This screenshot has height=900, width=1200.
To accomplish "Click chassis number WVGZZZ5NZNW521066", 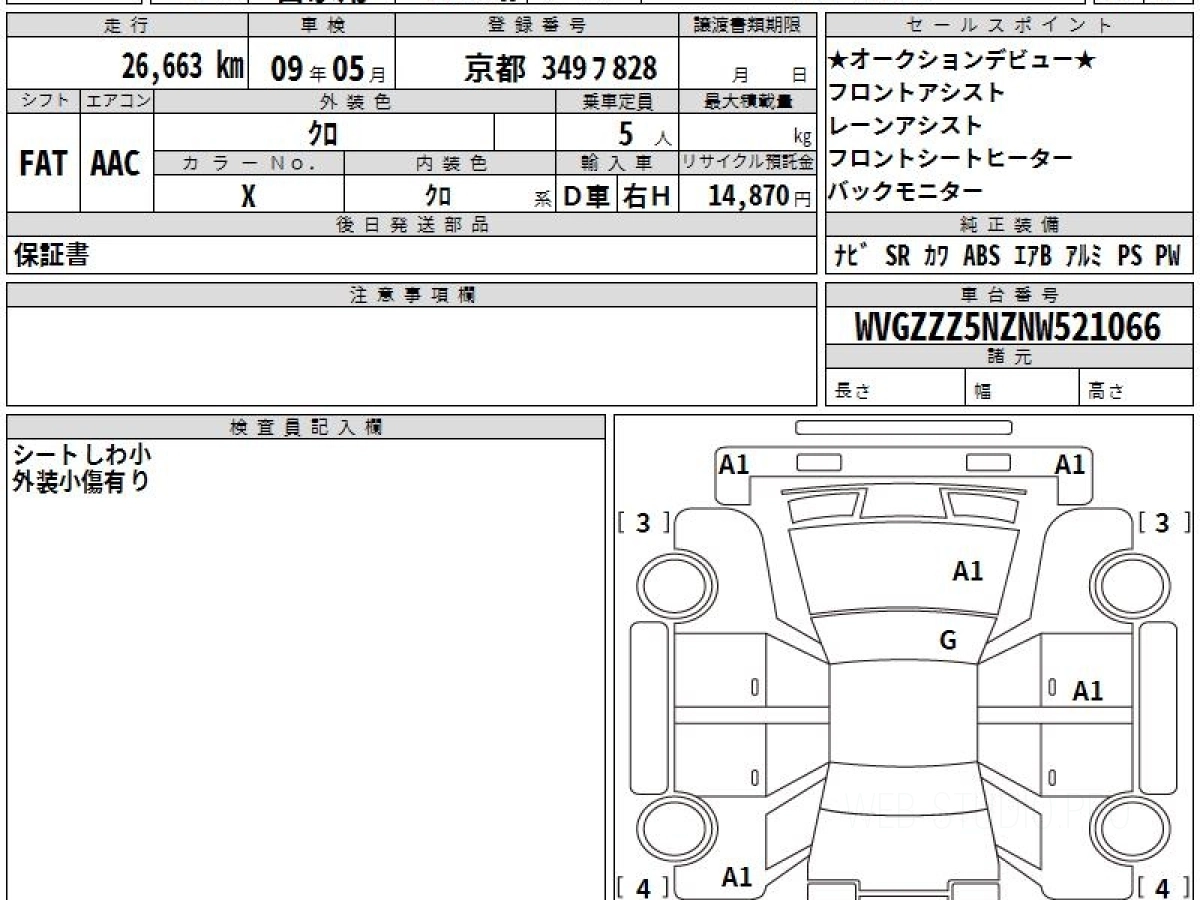I will 1008,326.
